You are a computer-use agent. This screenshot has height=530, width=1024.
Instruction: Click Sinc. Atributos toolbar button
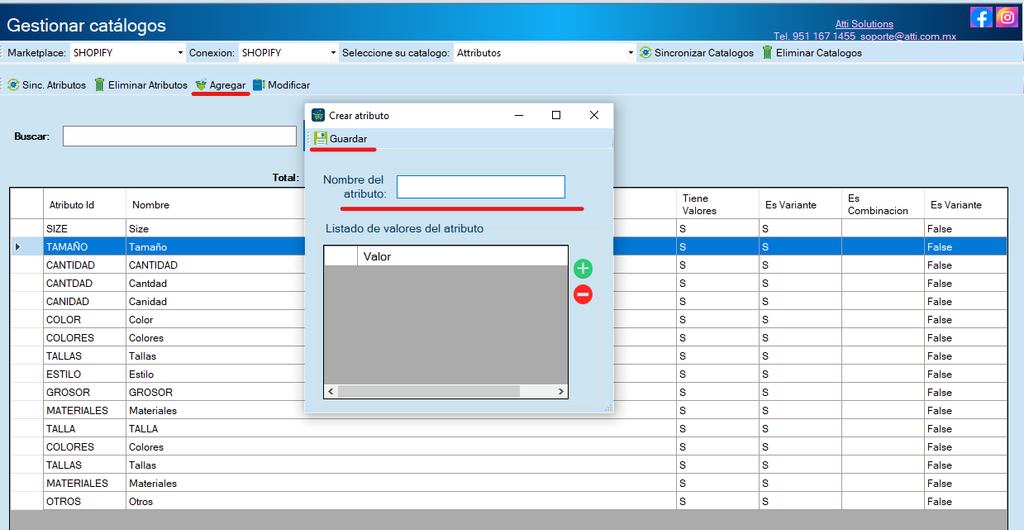[46, 85]
